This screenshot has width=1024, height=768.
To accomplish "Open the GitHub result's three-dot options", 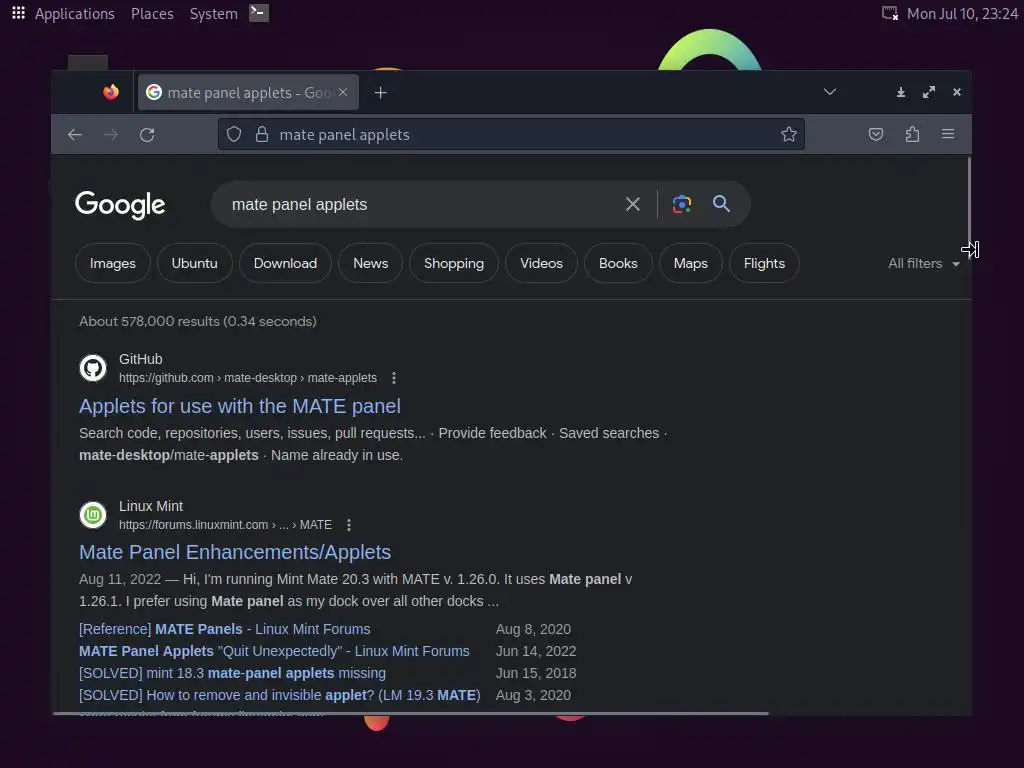I will pos(393,378).
